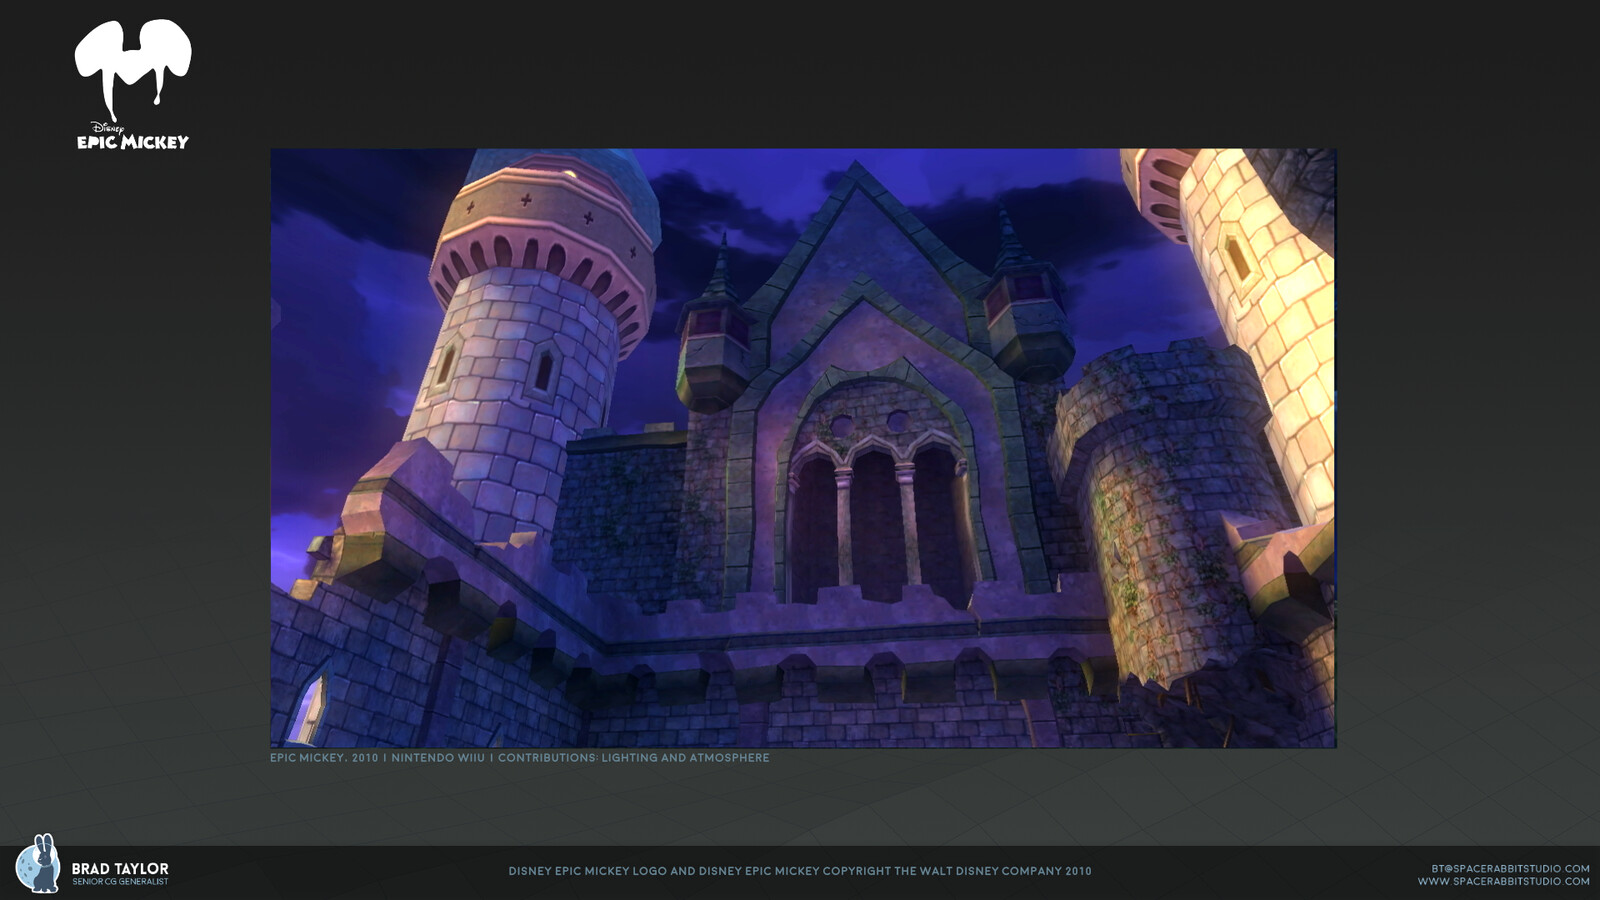Click the SENIOR CG GENERALIST subtitle
This screenshot has height=900, width=1600.
120,882
